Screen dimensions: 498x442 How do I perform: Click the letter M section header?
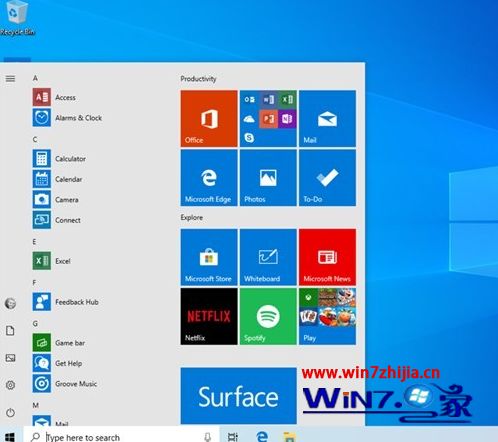pos(36,405)
